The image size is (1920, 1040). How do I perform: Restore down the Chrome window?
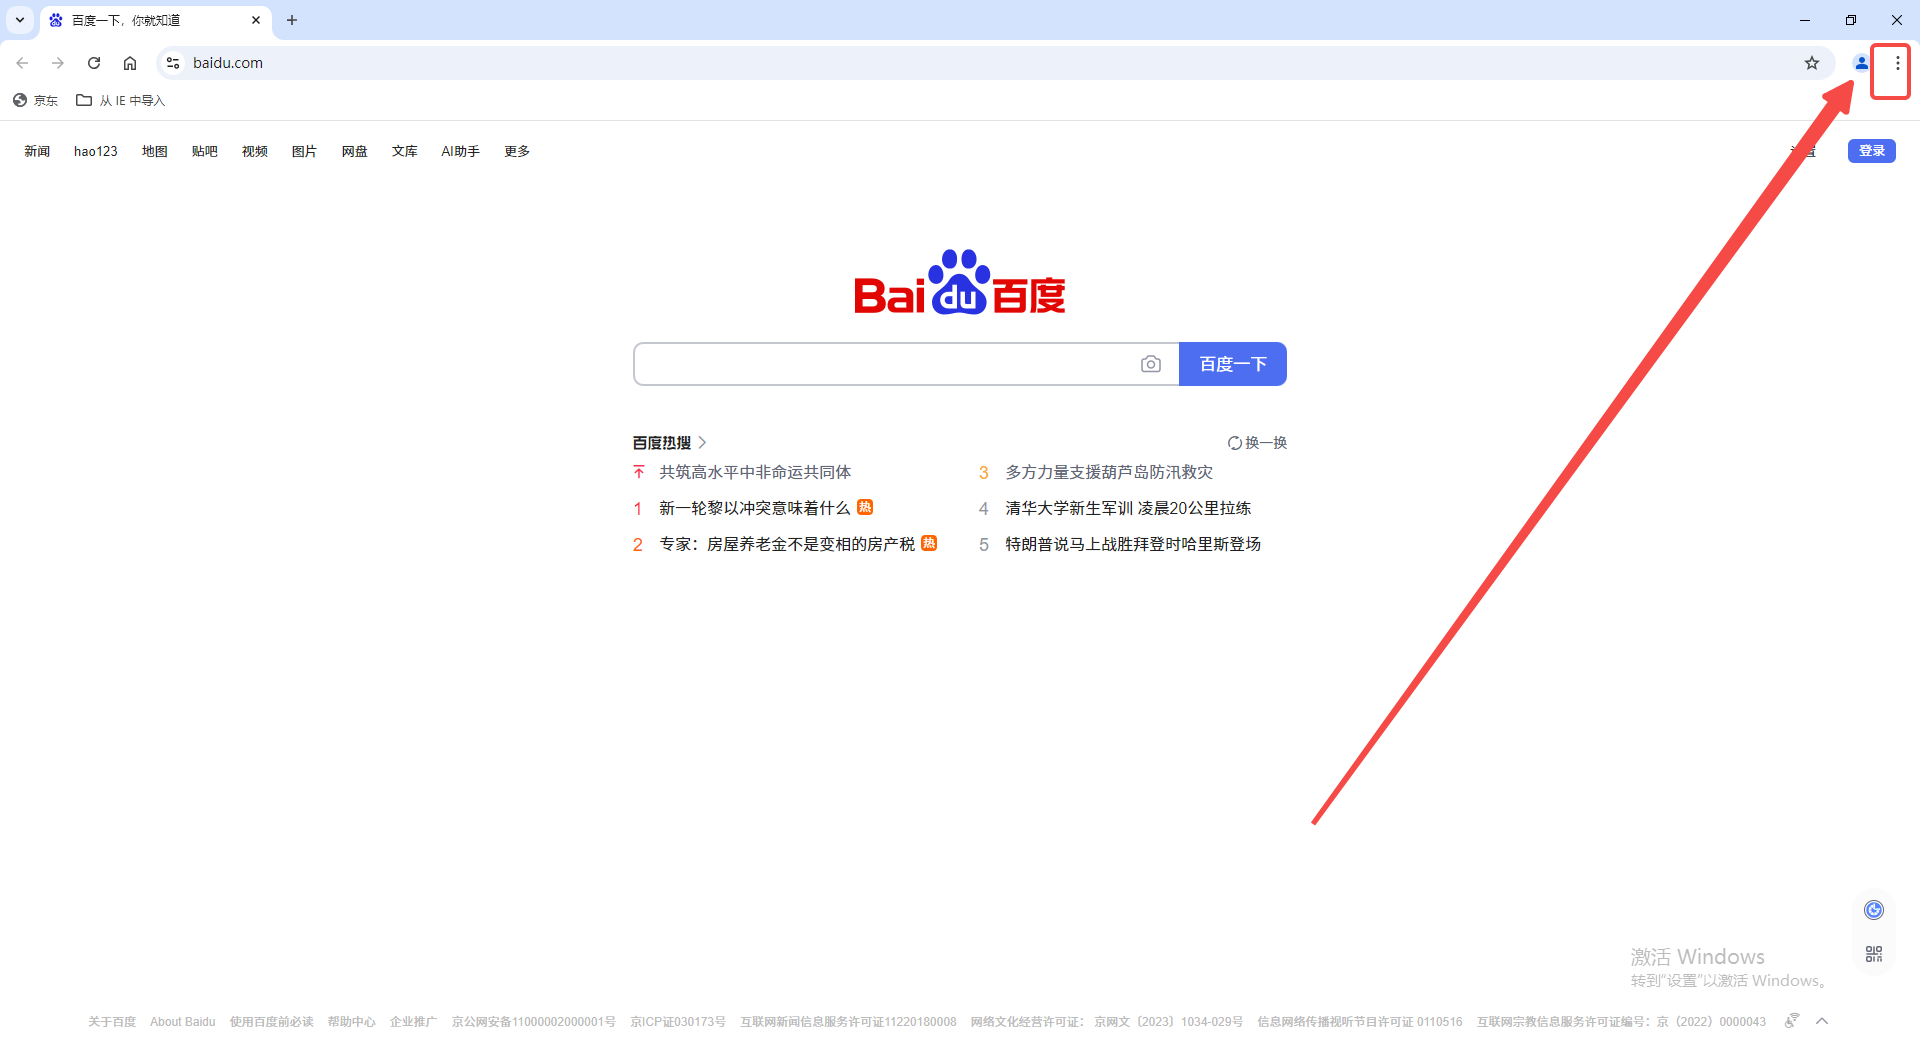click(x=1851, y=20)
